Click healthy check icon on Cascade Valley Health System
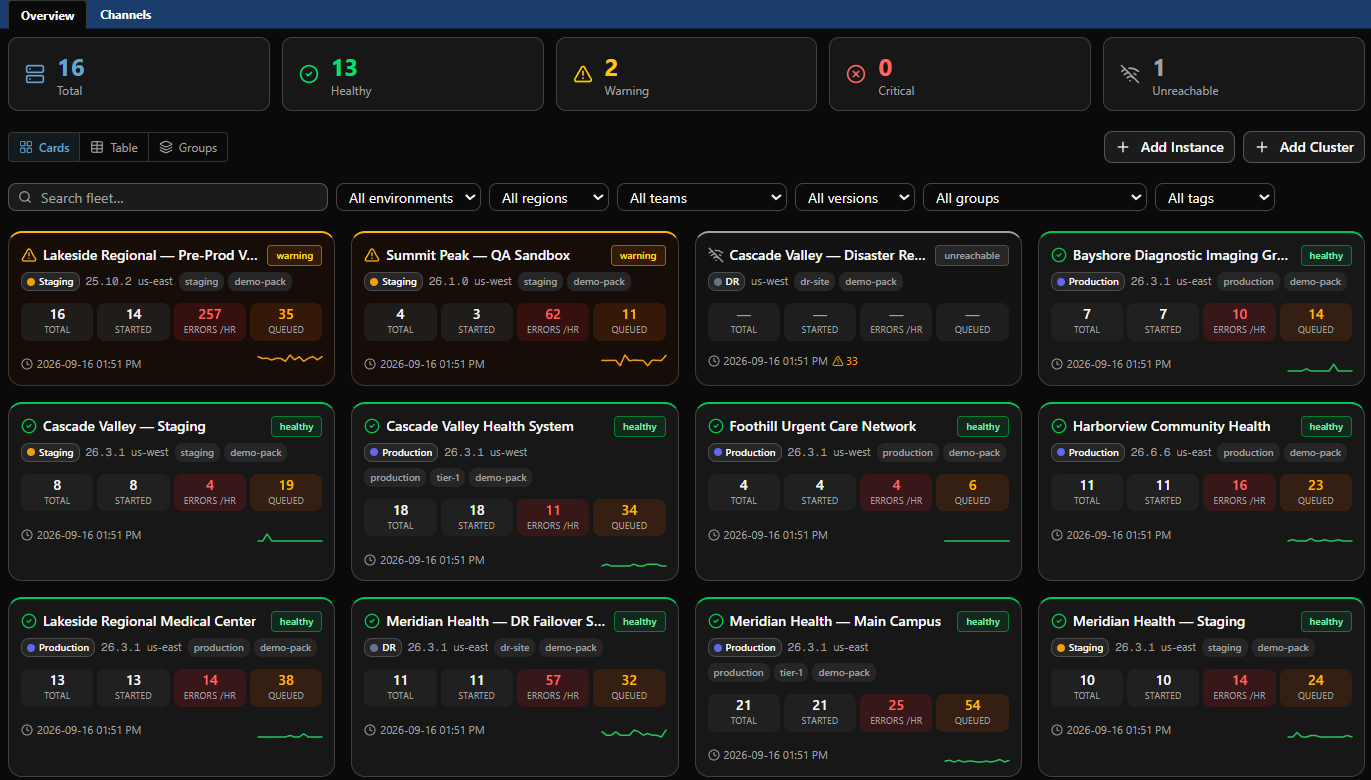The width and height of the screenshot is (1371, 780). (372, 426)
